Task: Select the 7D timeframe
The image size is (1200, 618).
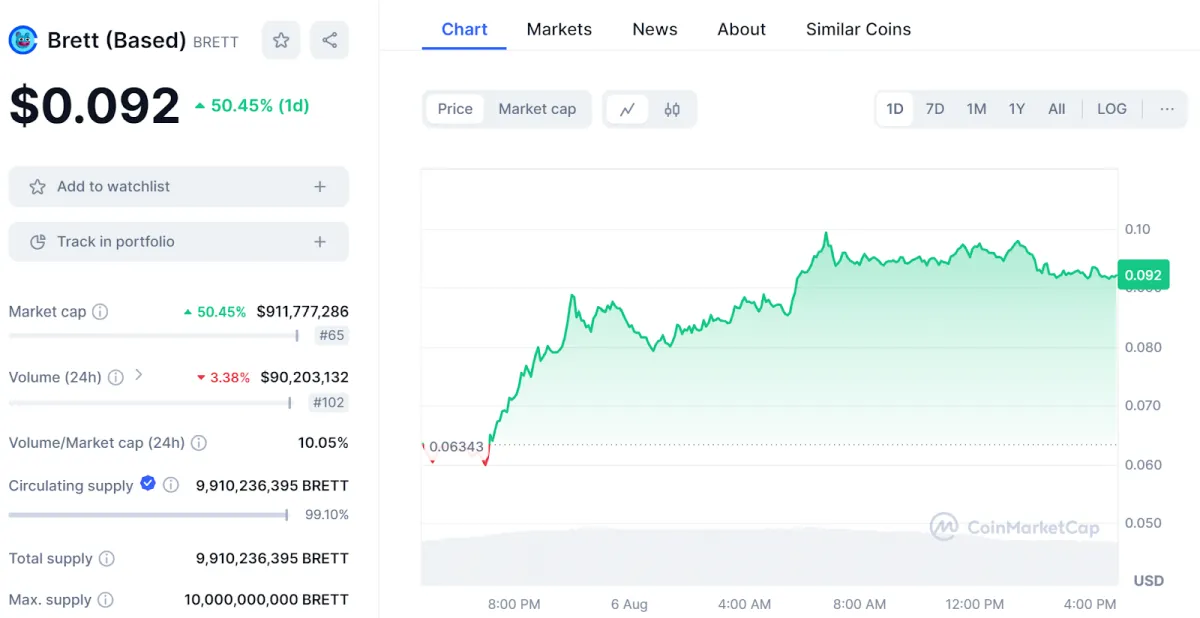Action: [934, 108]
